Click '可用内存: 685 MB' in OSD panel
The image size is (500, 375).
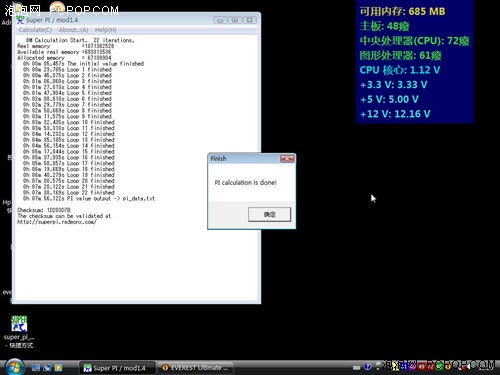[402, 11]
